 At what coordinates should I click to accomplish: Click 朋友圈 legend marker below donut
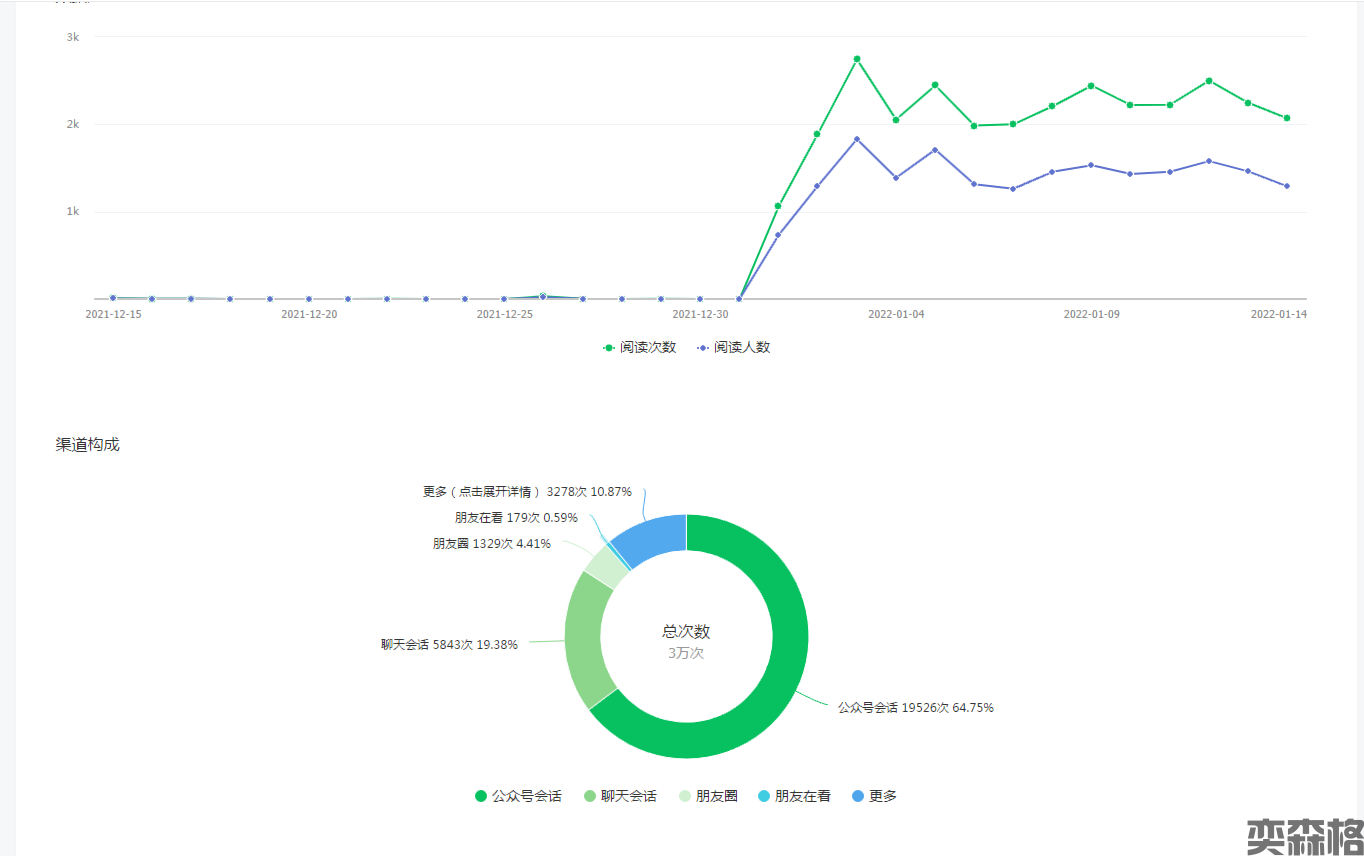[685, 796]
